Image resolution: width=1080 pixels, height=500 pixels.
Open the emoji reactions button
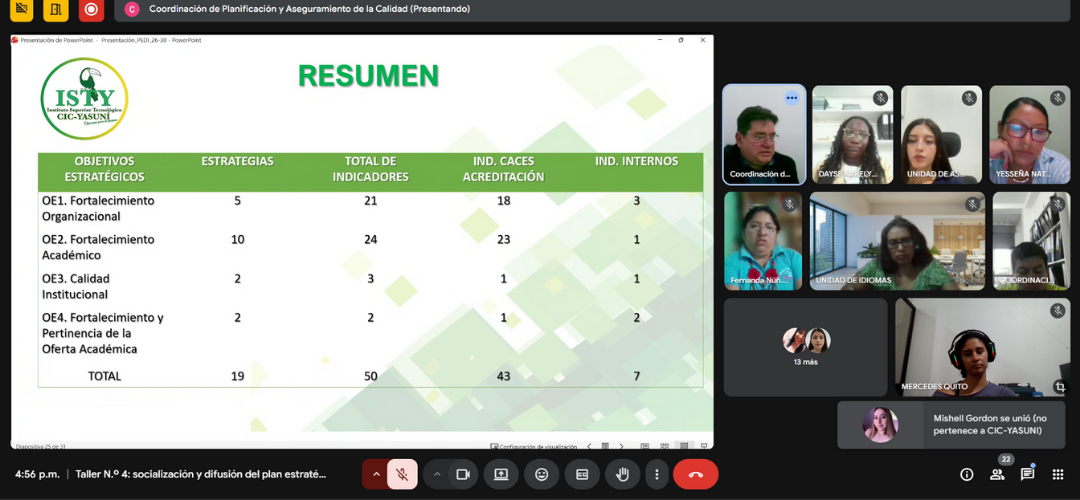tap(541, 474)
